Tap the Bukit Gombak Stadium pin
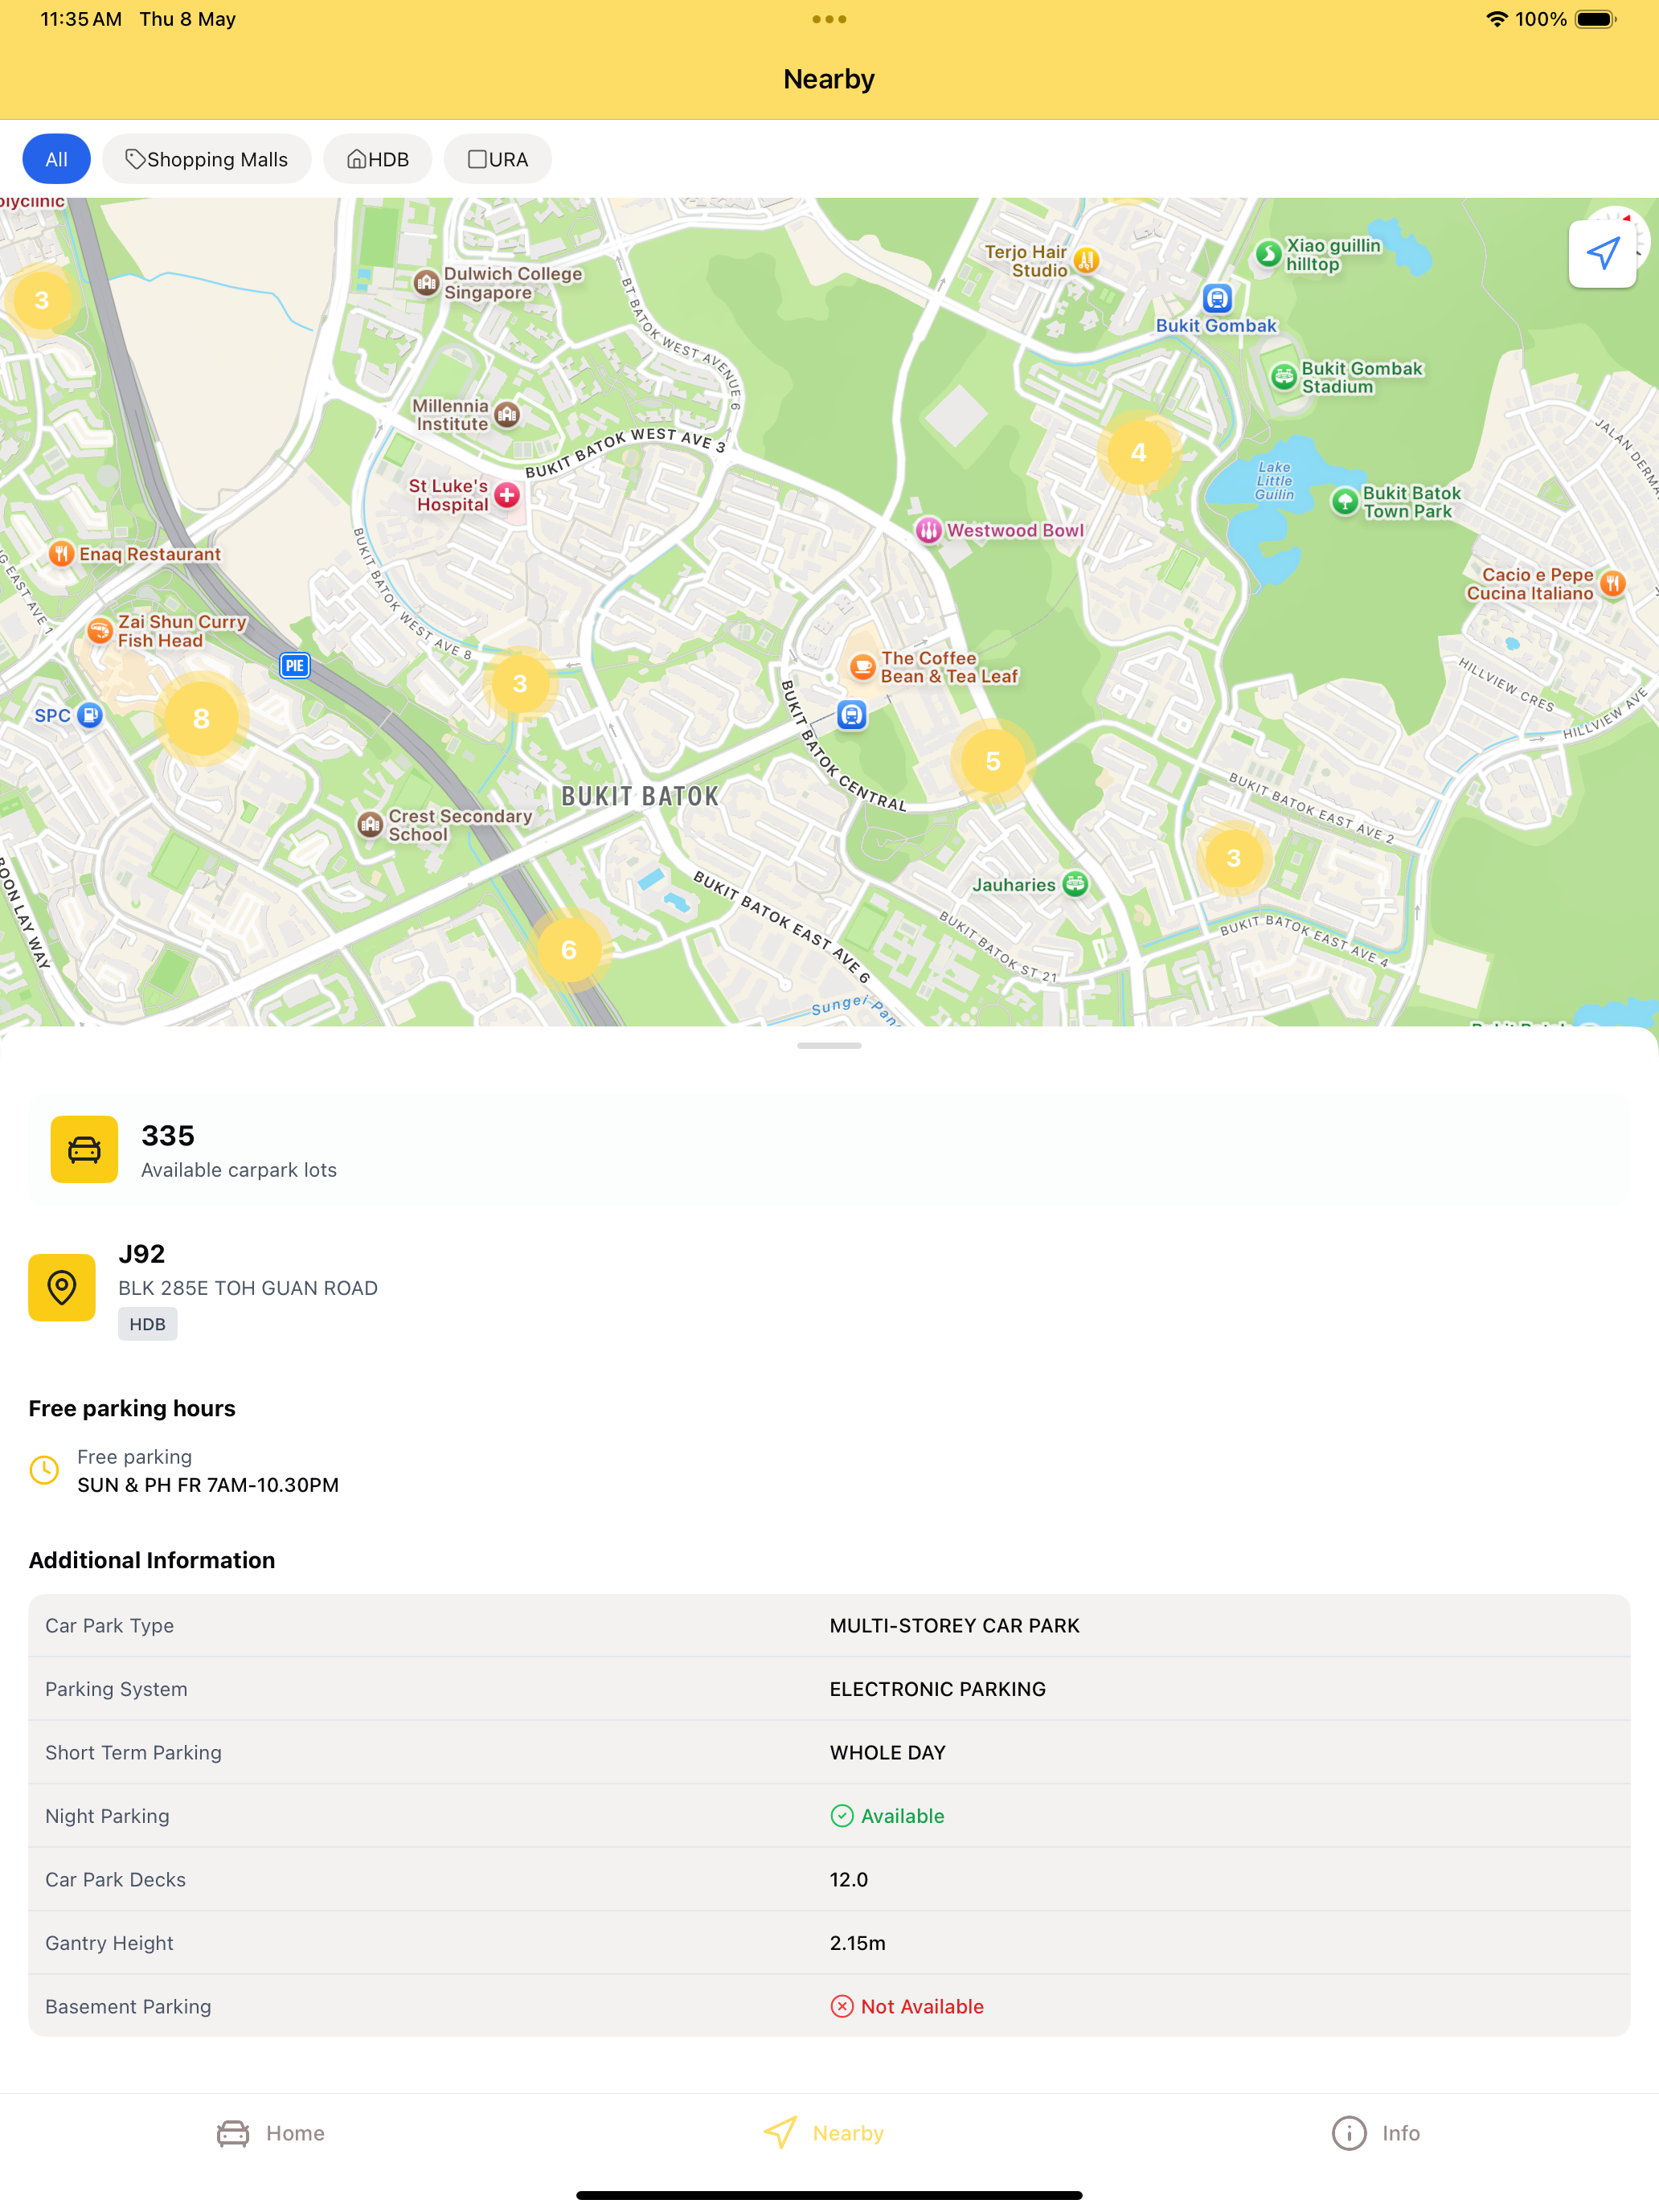 1284,377
